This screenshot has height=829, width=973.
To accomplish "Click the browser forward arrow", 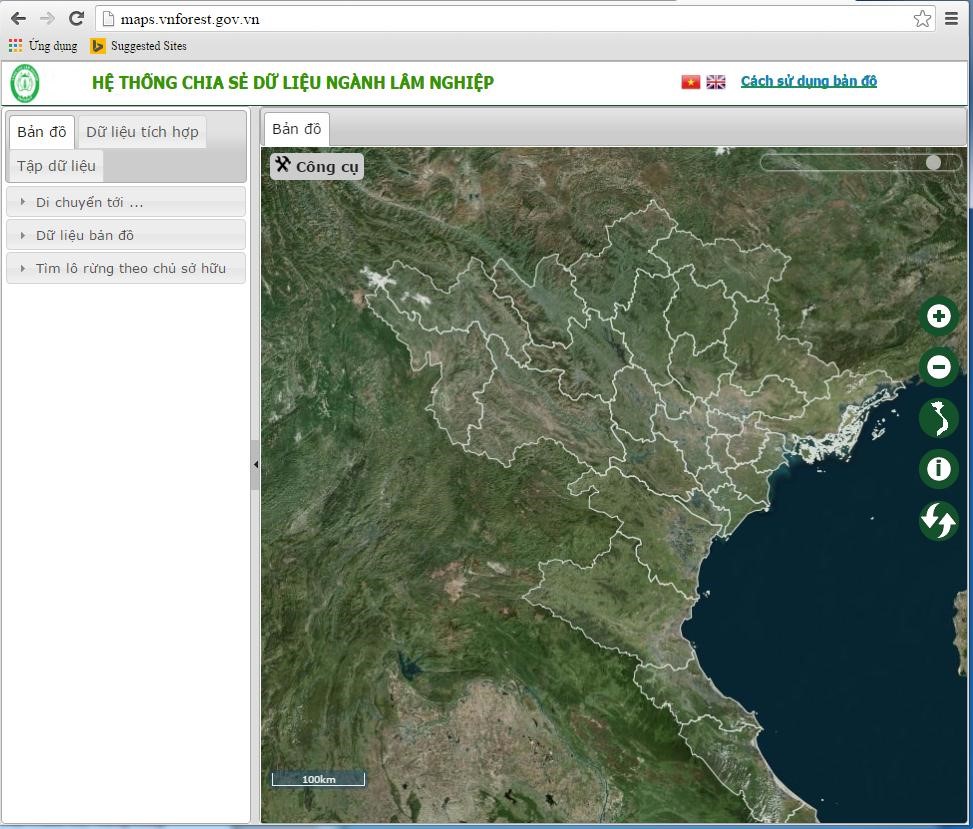I will [x=48, y=19].
